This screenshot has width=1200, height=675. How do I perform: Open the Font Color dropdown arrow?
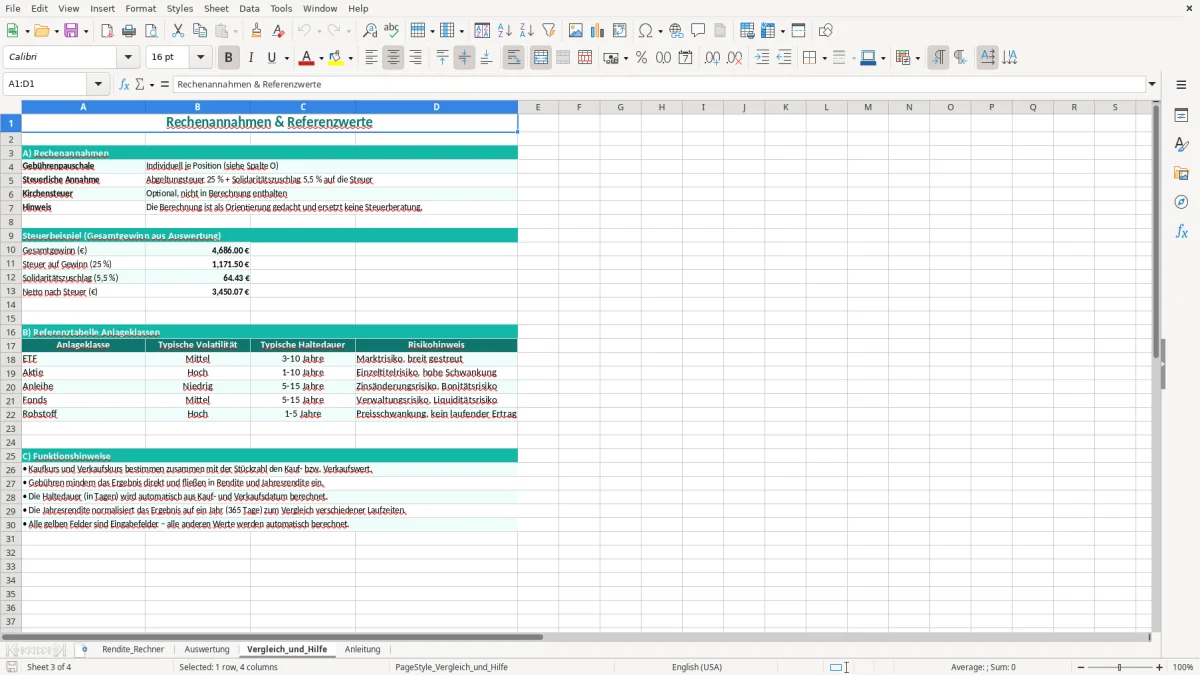pos(321,58)
